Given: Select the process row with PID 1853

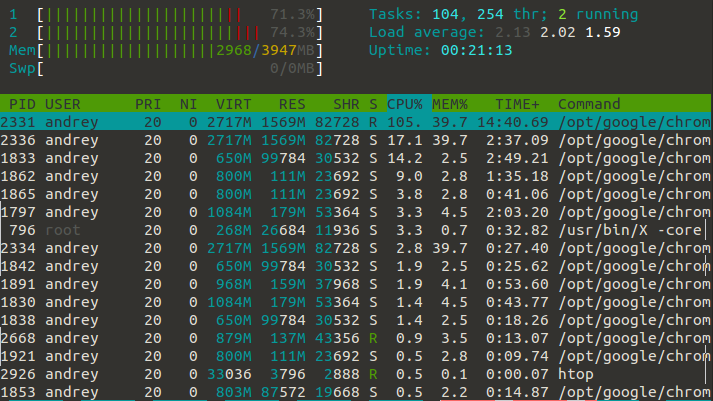Looking at the screenshot, I should tap(356, 392).
